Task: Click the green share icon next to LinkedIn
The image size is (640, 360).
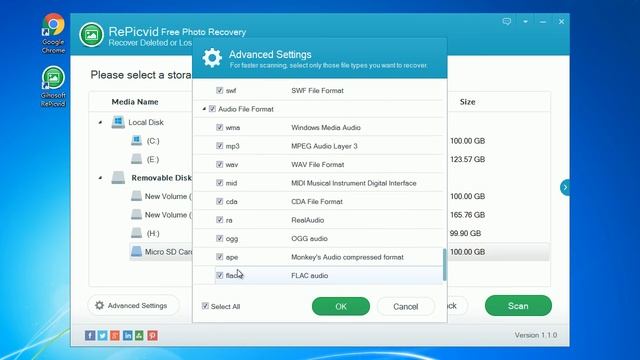Action: click(x=140, y=336)
